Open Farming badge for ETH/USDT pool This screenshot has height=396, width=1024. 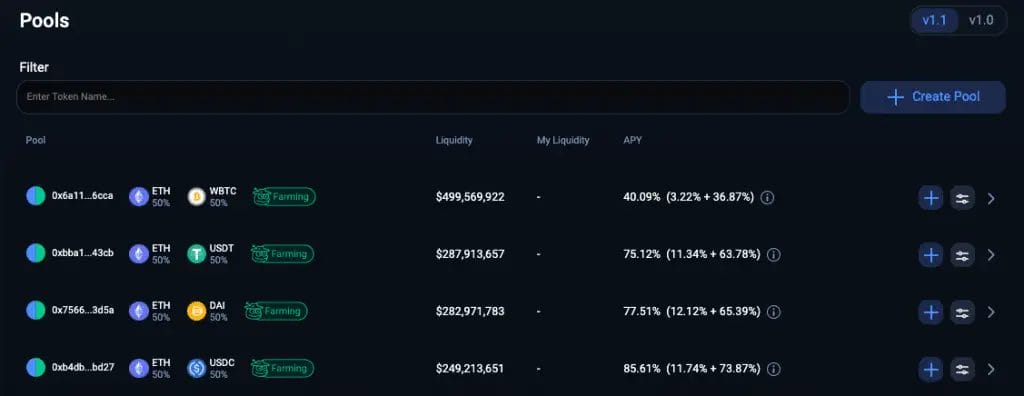tap(282, 254)
